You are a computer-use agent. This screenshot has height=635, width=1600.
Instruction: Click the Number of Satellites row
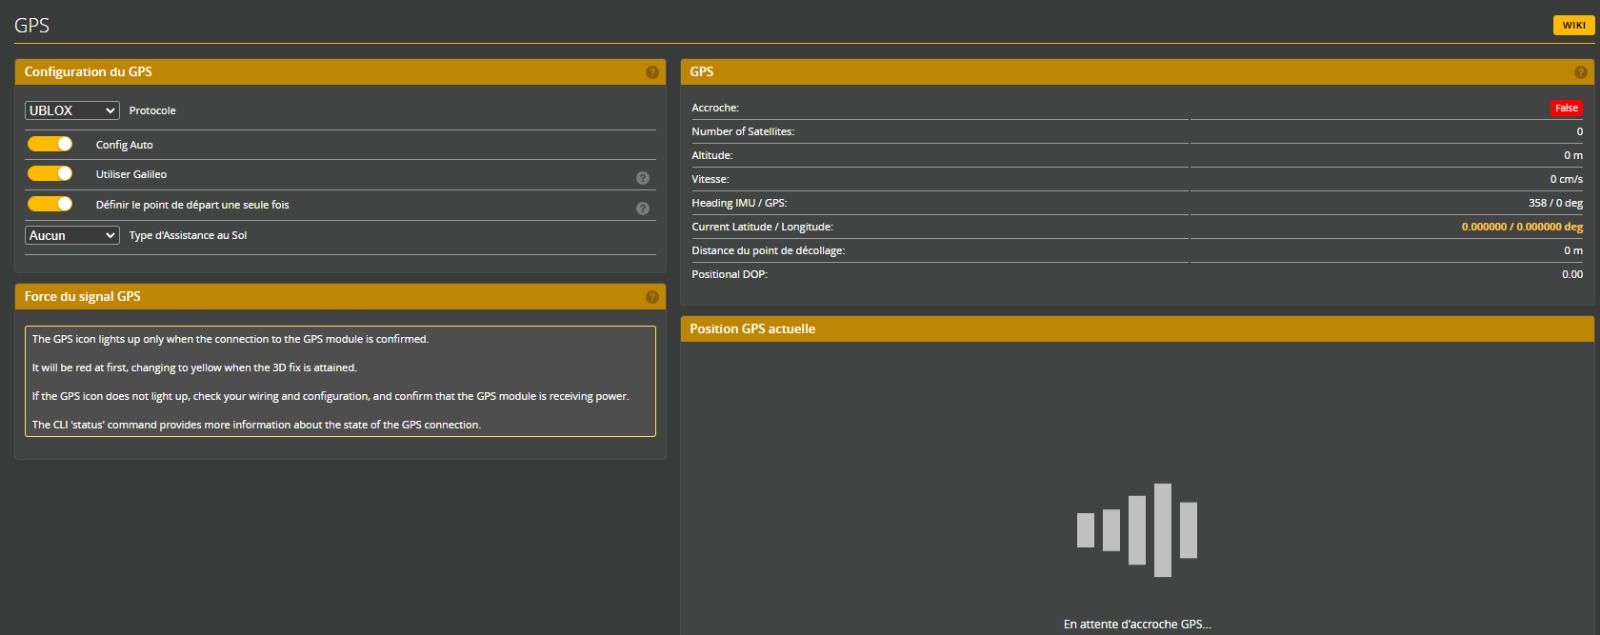point(1136,132)
